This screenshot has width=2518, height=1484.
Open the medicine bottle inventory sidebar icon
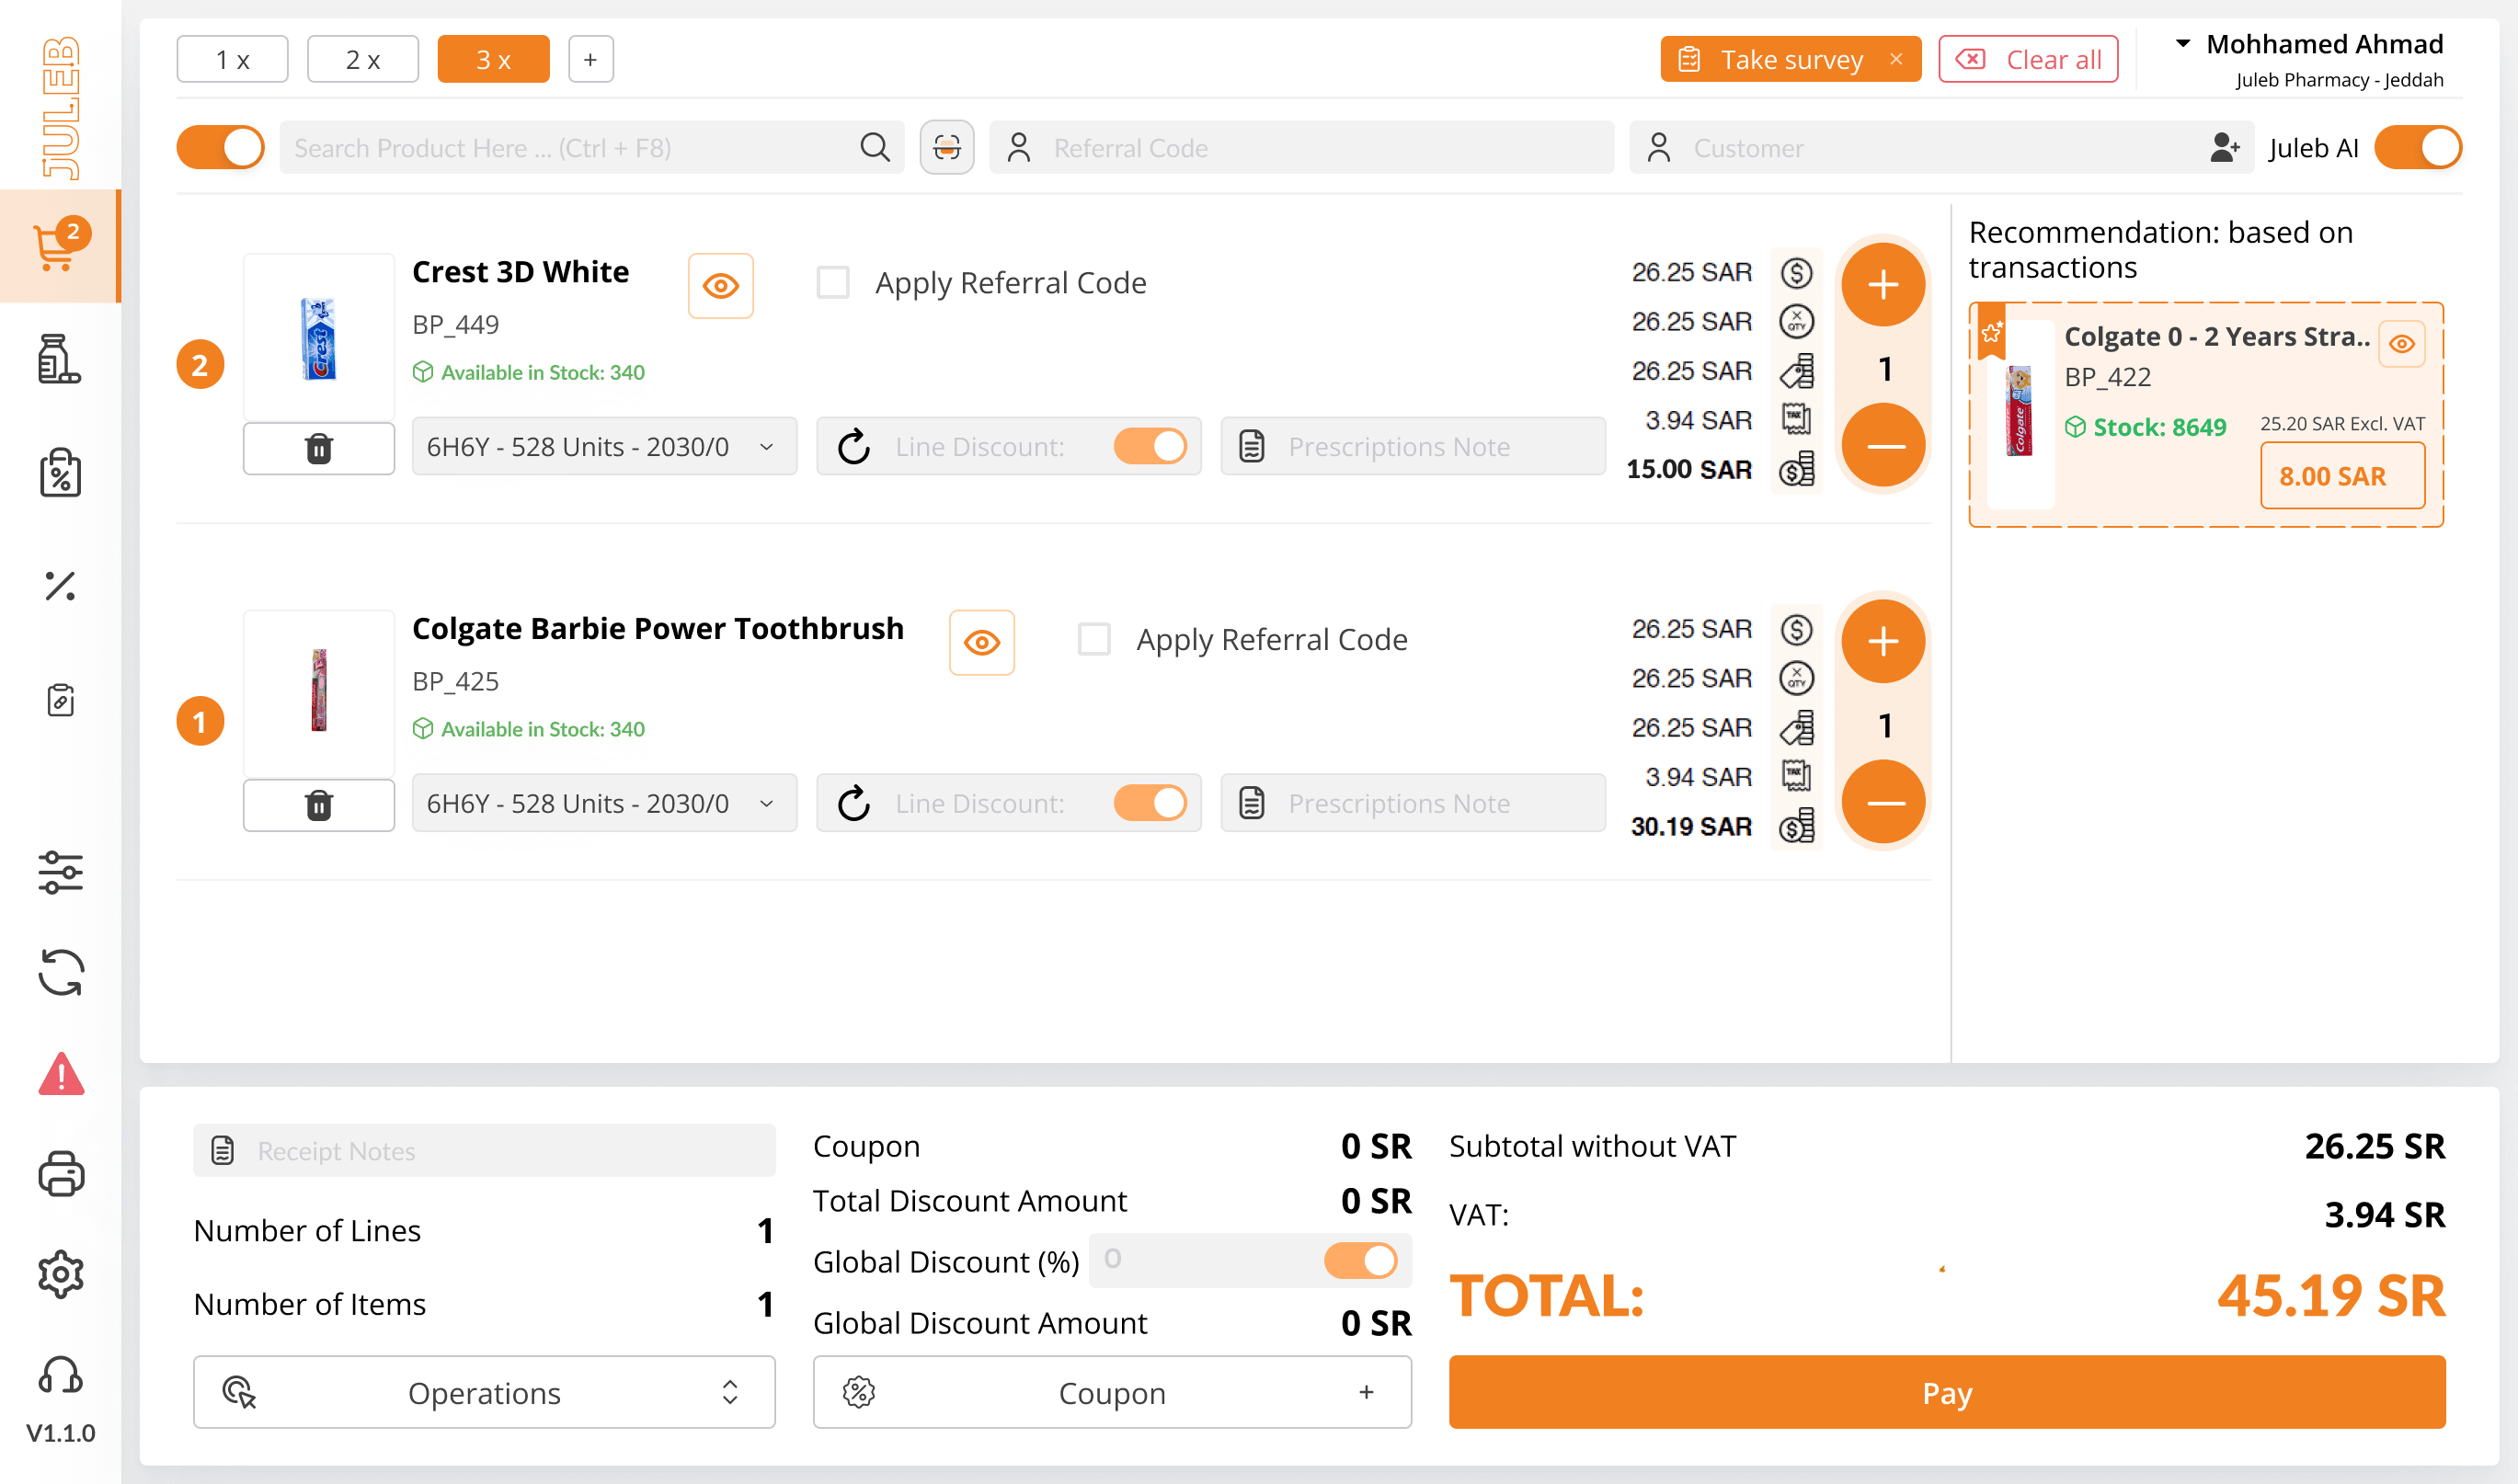pyautogui.click(x=60, y=359)
